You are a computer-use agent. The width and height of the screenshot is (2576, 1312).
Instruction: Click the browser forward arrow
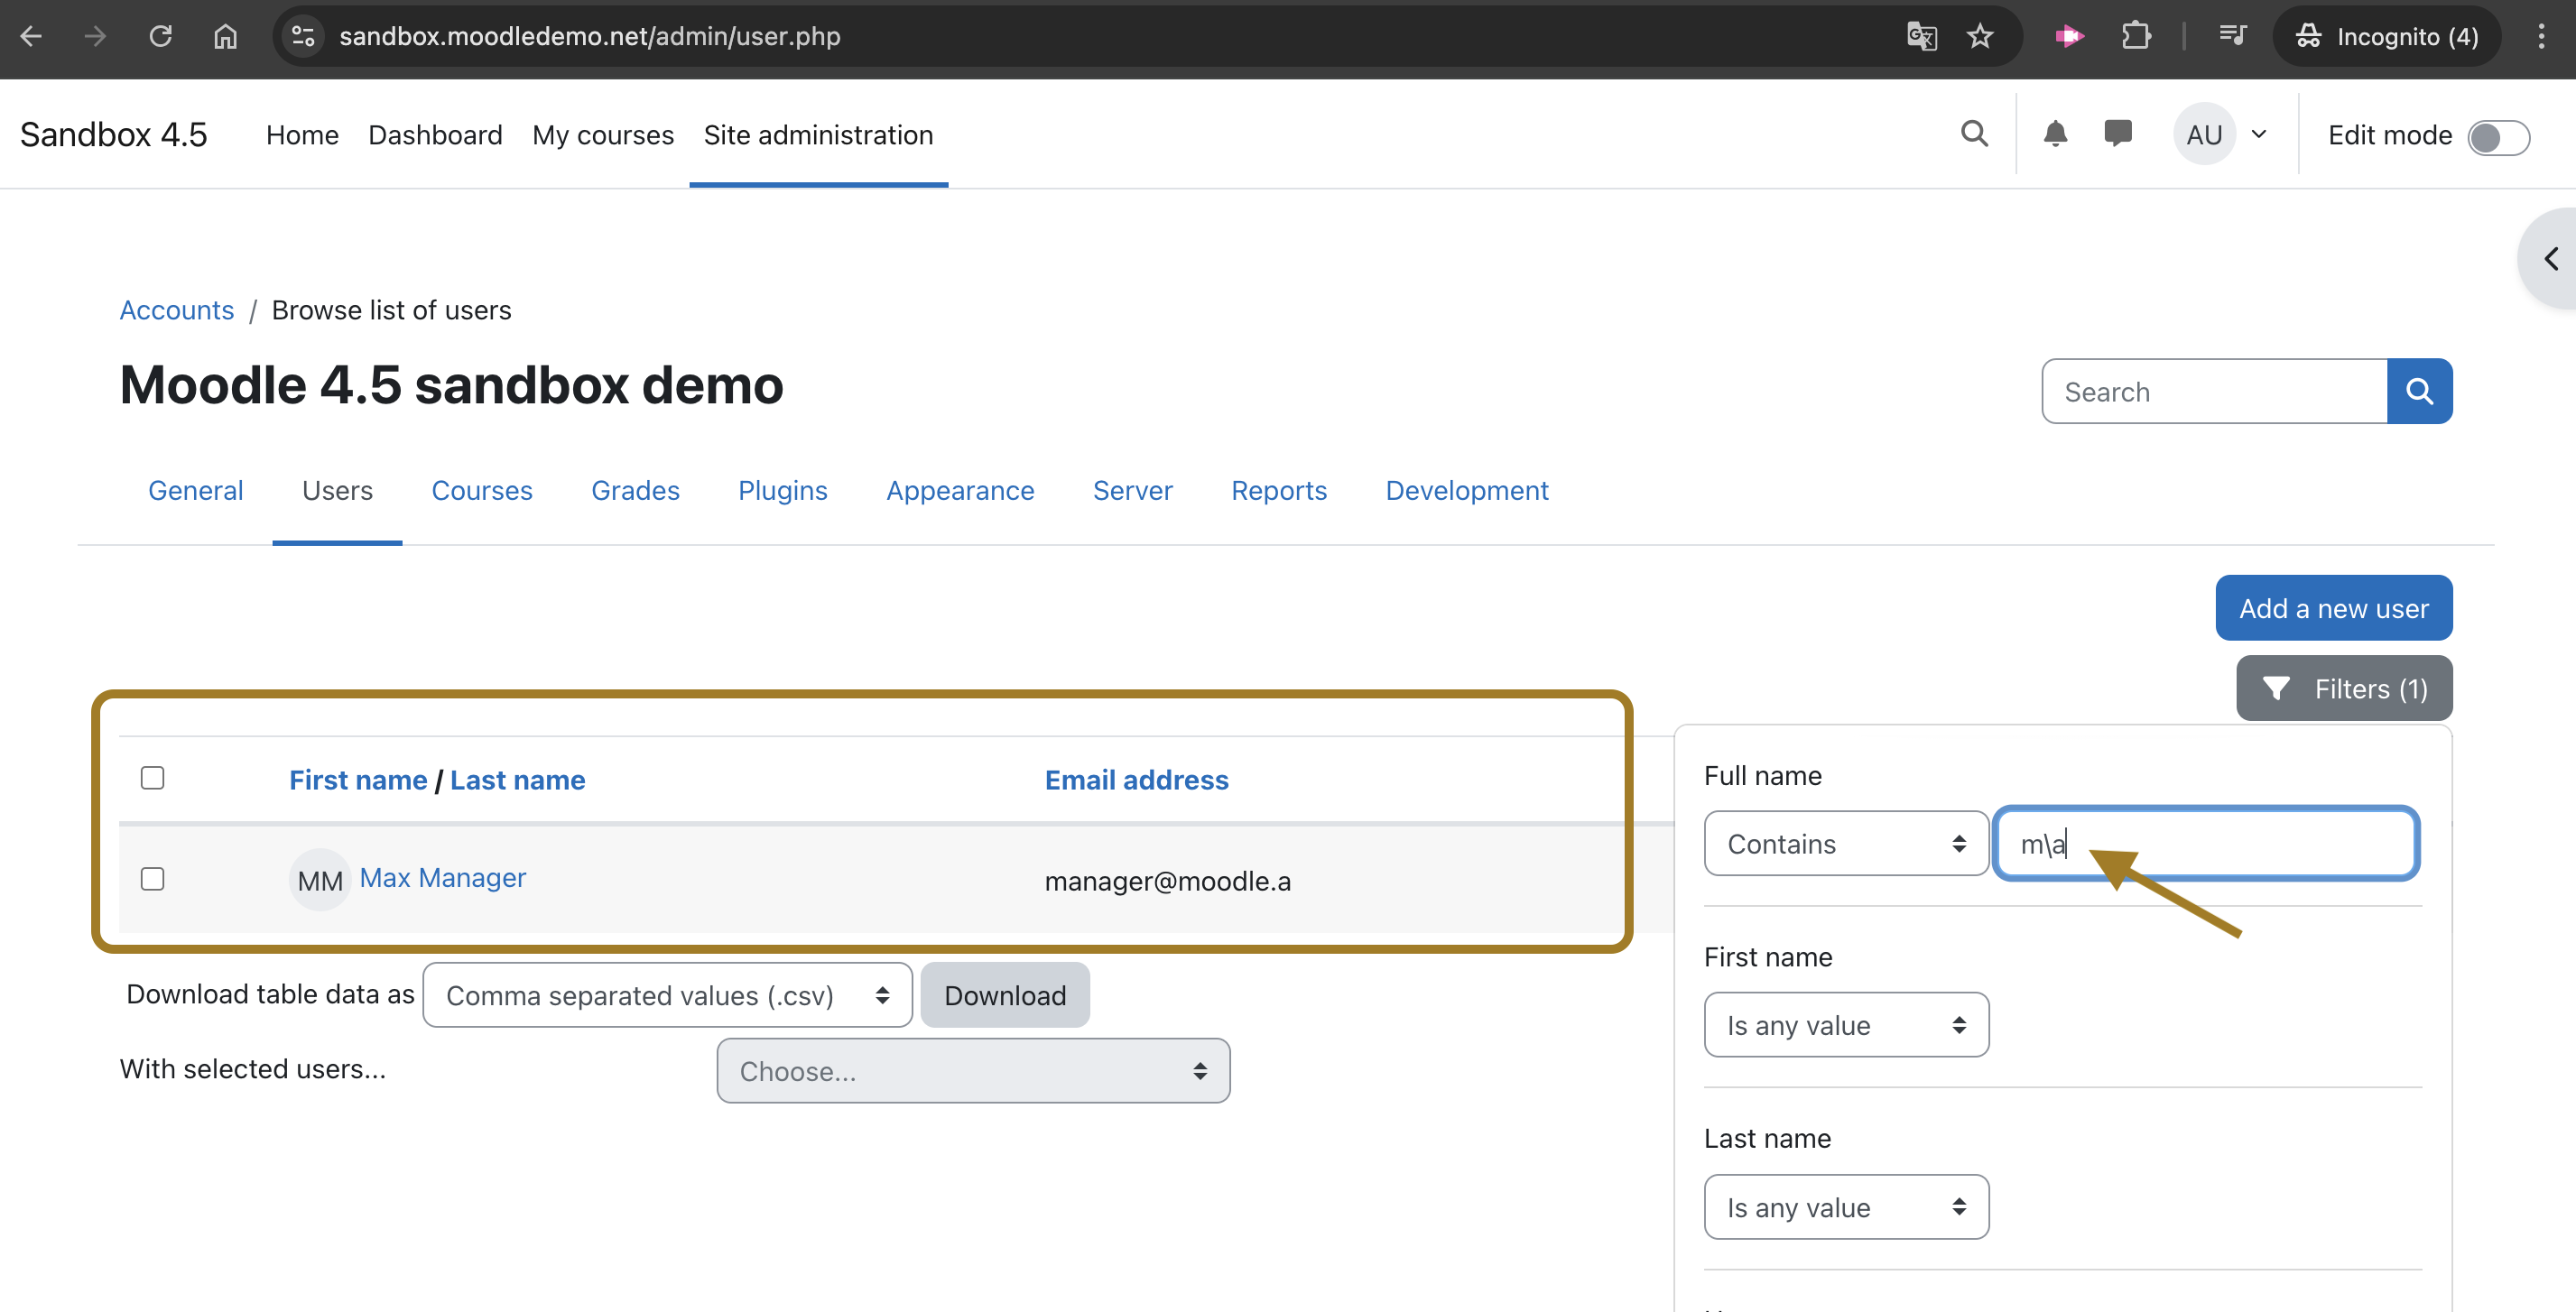pos(95,37)
